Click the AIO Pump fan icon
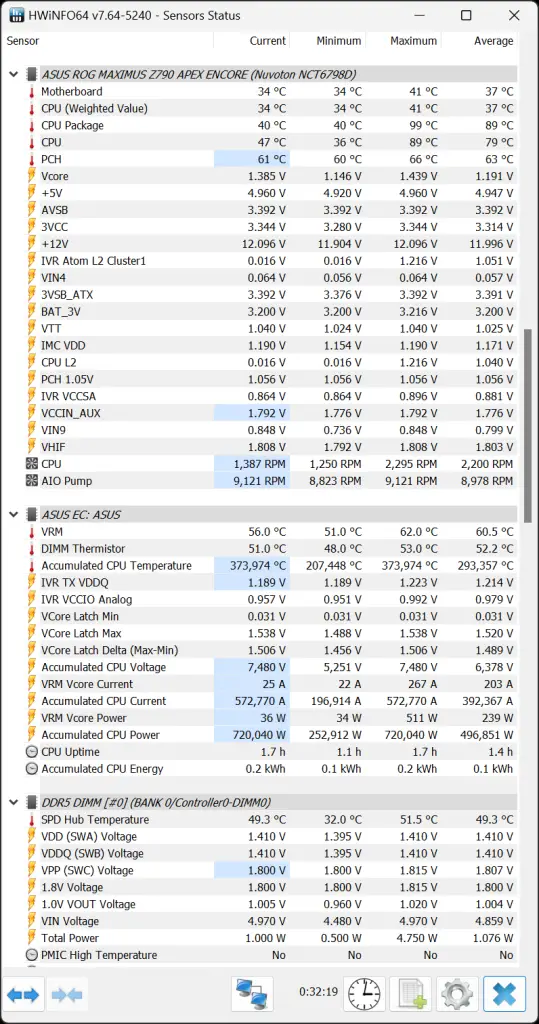Screen dimensions: 539x1024 point(31,481)
